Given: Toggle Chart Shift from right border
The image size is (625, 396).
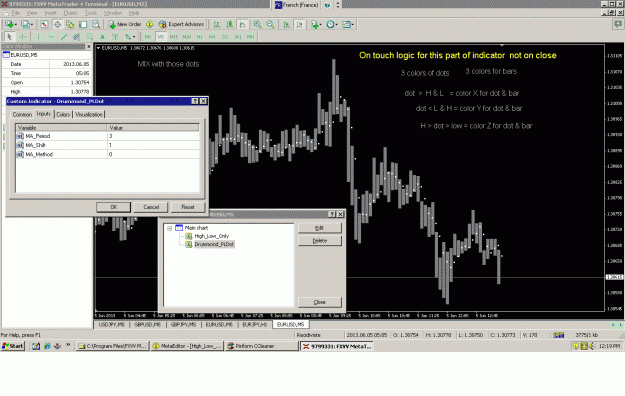Looking at the screenshot, I should click(x=299, y=24).
